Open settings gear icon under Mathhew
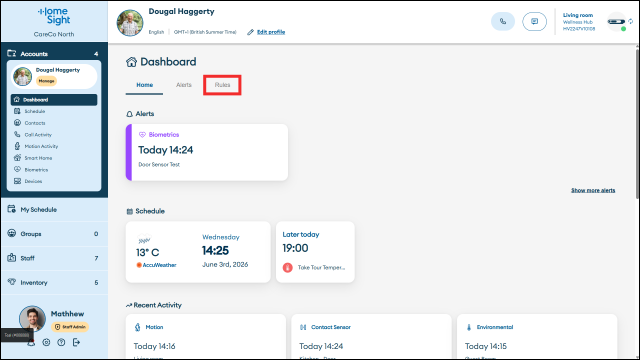Screen dimensions: 640x360 click(x=46, y=342)
